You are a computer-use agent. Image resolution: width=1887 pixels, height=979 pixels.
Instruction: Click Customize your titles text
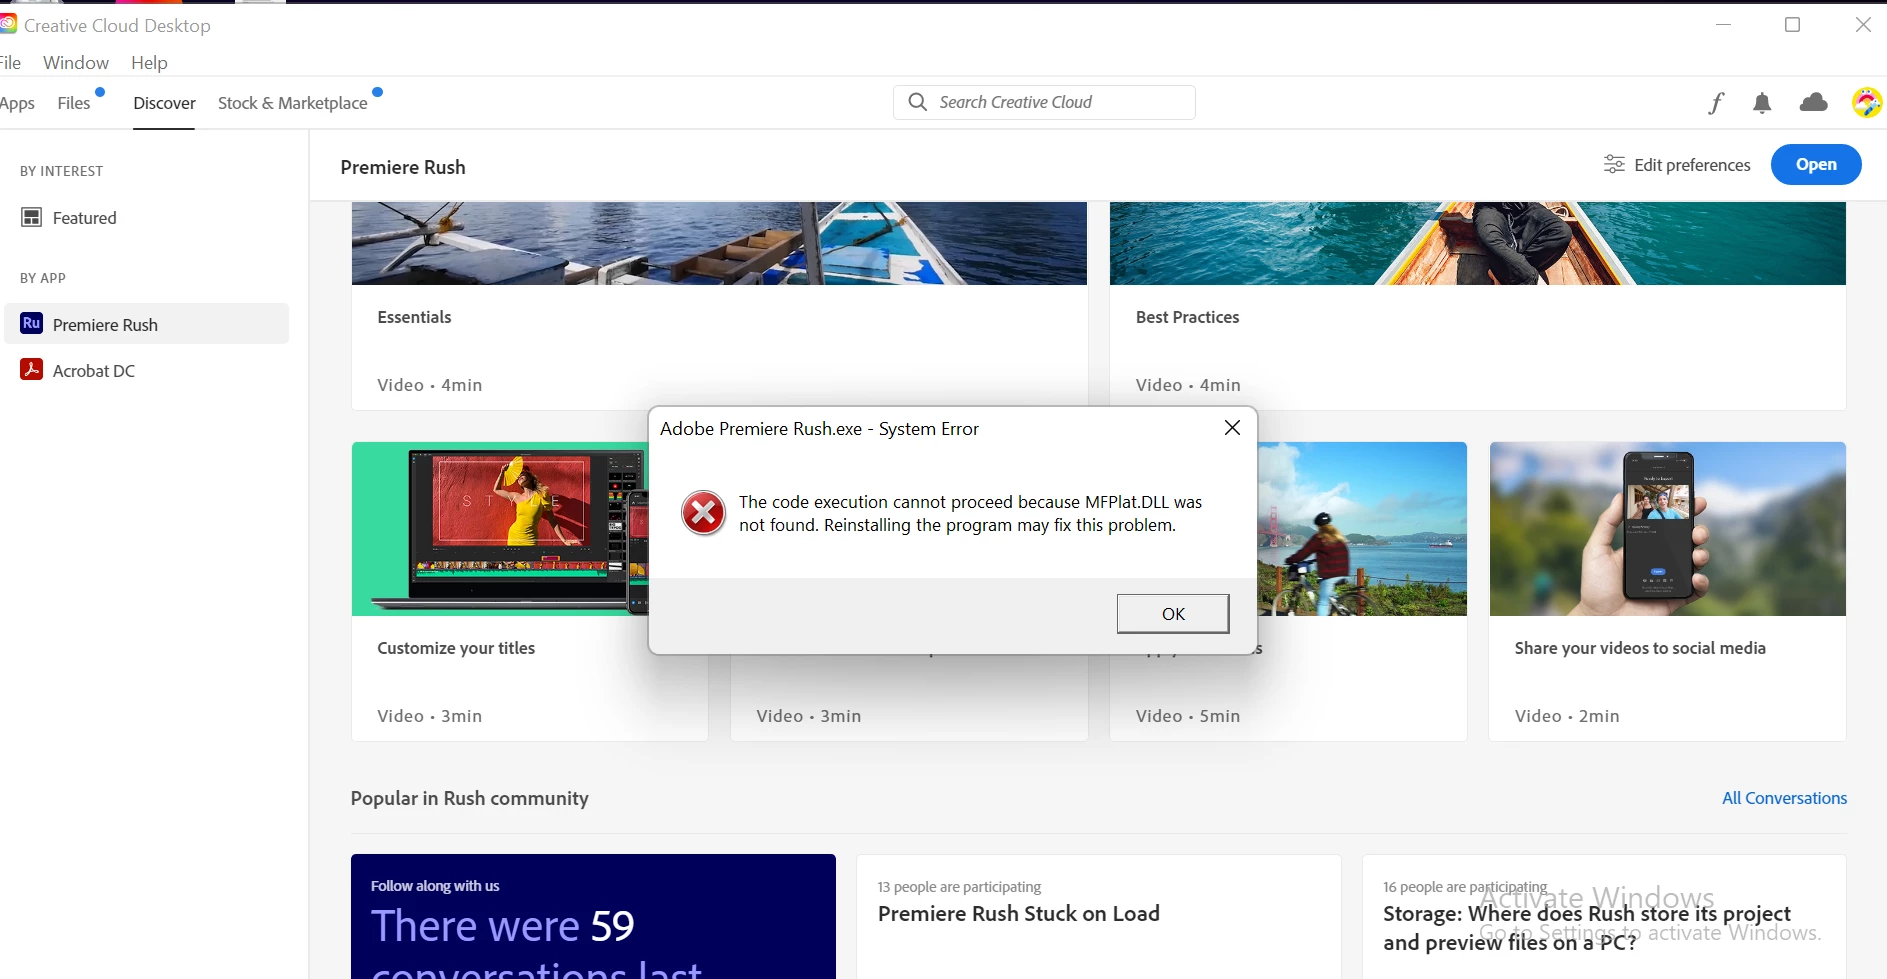[456, 648]
